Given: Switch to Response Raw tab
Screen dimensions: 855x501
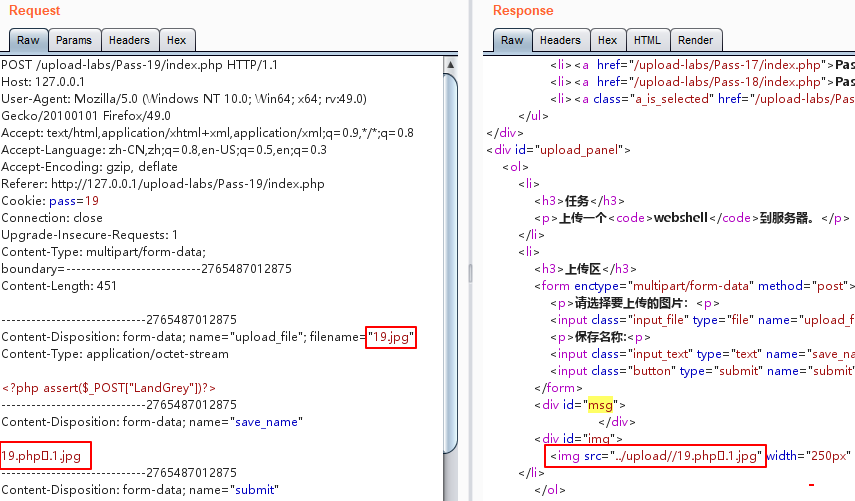Looking at the screenshot, I should (x=512, y=40).
